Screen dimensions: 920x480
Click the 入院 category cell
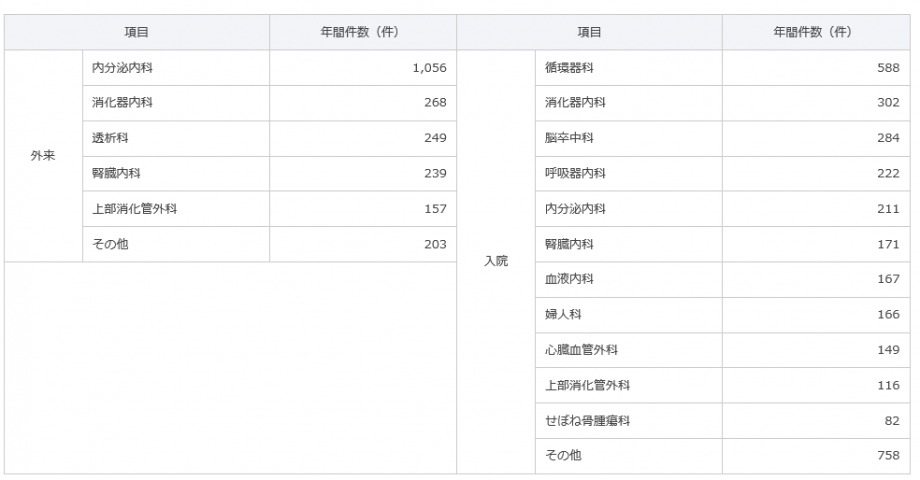click(x=496, y=261)
